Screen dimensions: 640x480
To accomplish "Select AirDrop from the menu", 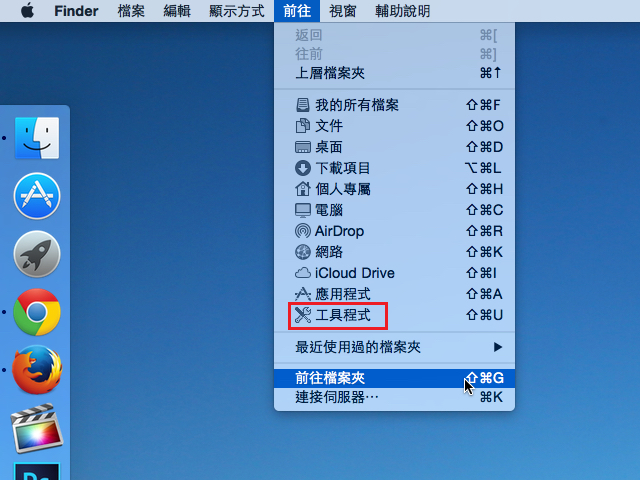I will 339,231.
